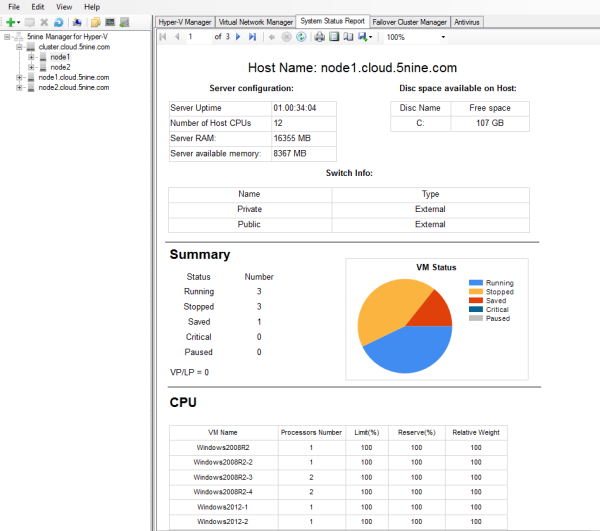
Task: Click the blue Running slice of pie chart
Action: click(411, 350)
